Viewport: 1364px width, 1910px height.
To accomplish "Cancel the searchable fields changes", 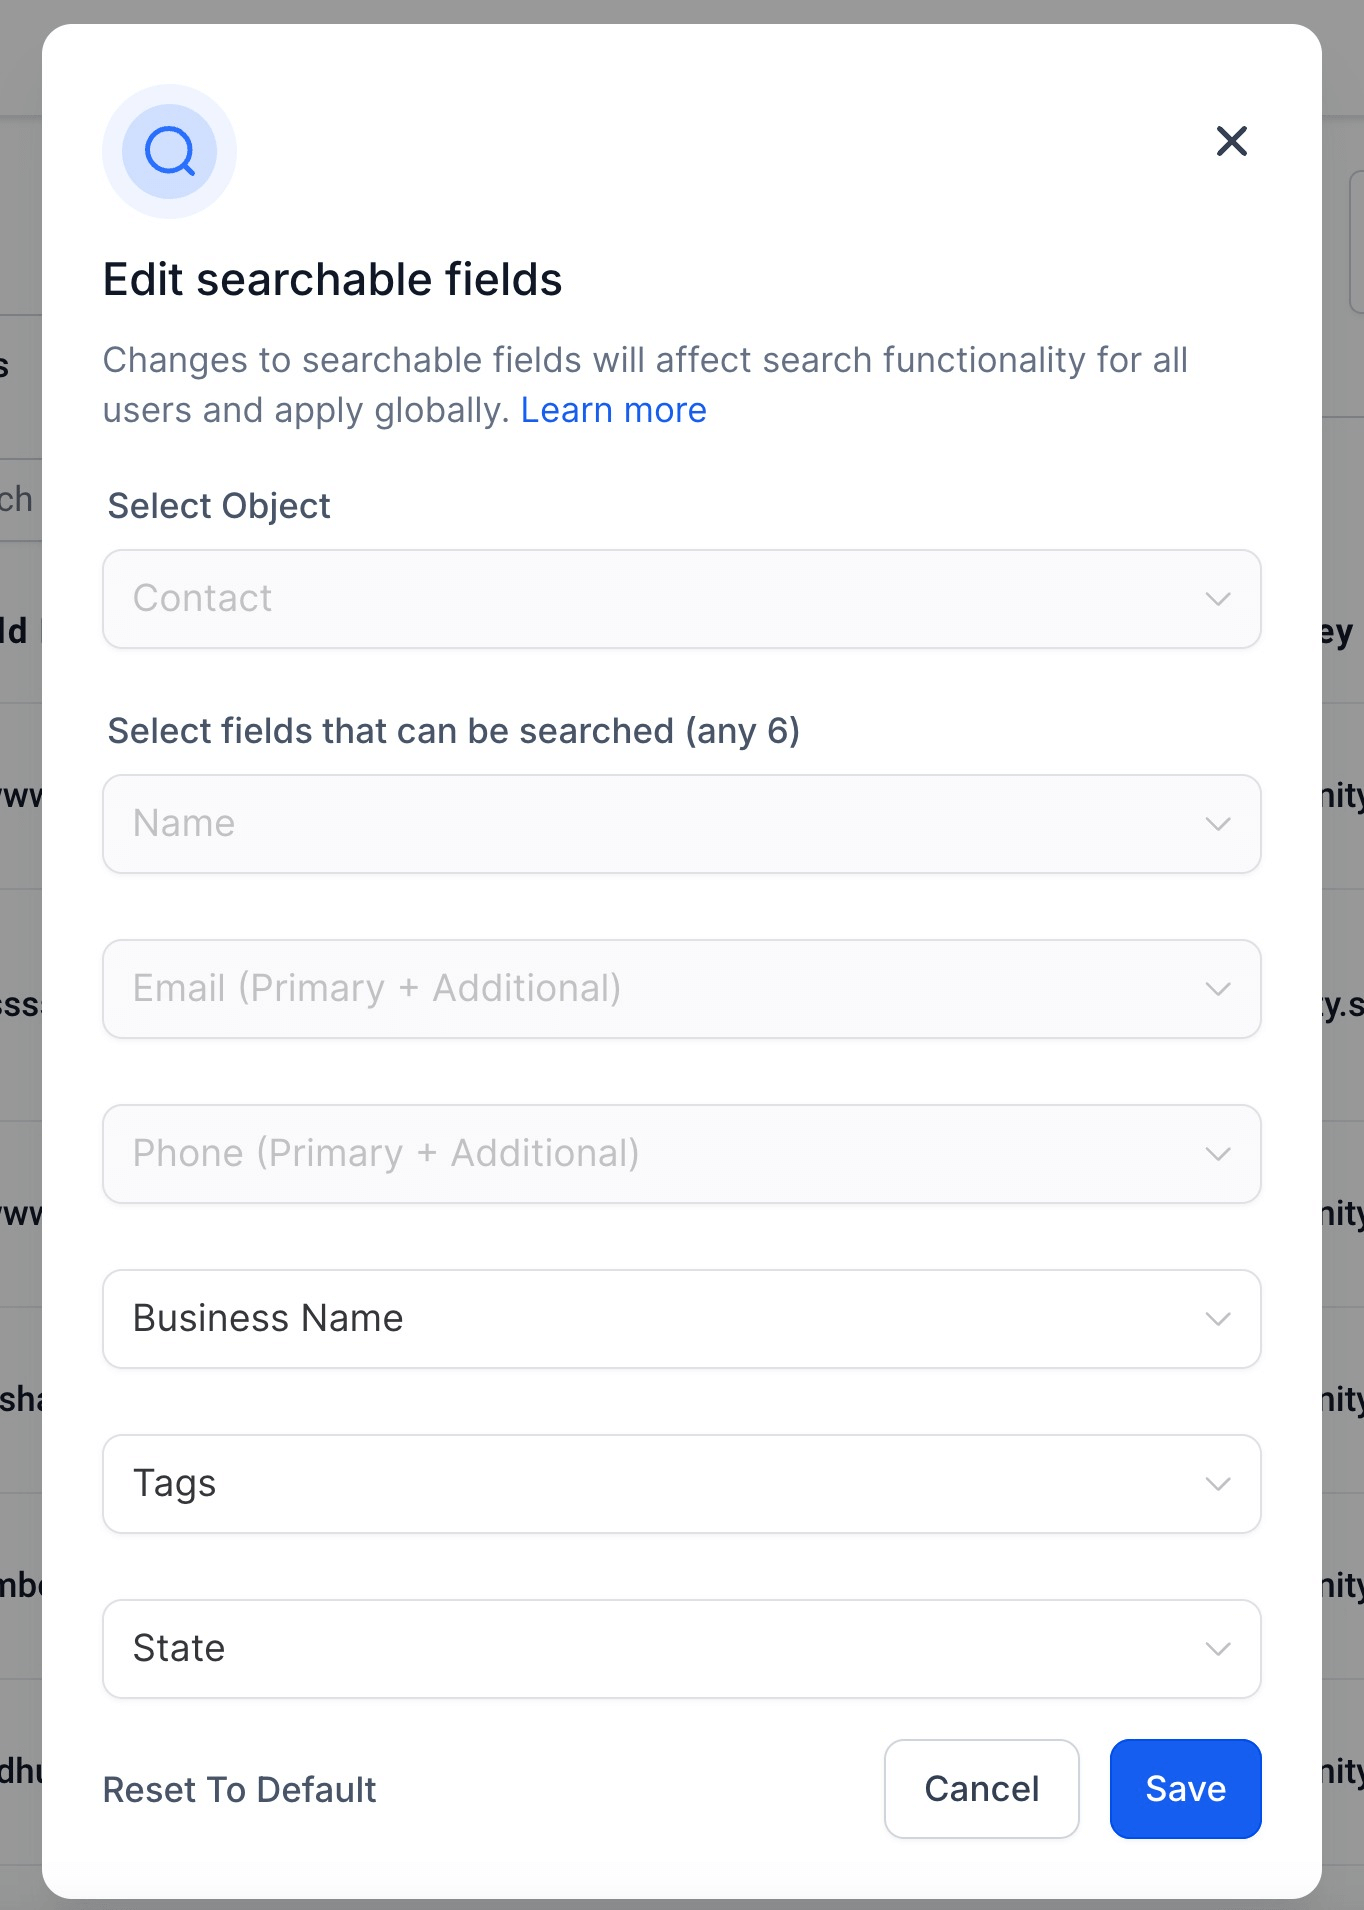I will 981,1789.
